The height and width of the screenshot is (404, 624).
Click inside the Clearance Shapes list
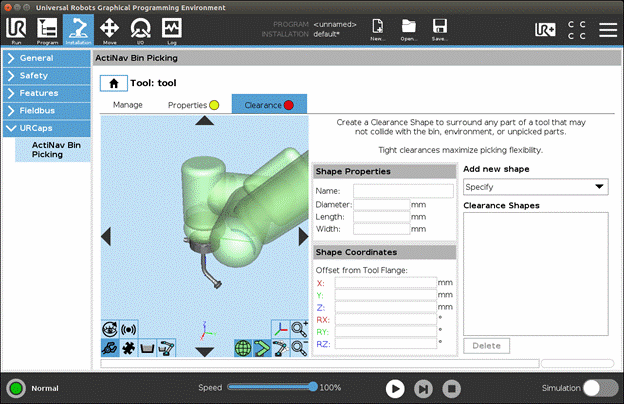click(x=536, y=274)
